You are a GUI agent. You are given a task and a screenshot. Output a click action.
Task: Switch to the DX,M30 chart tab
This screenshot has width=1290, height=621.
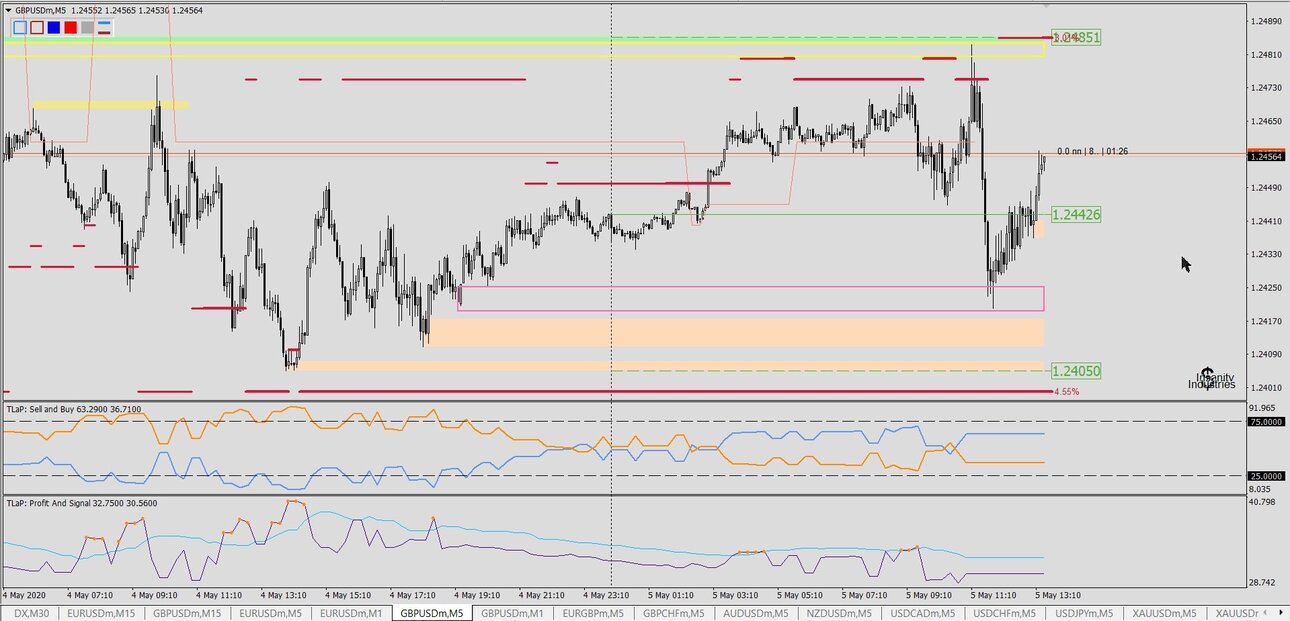32,613
